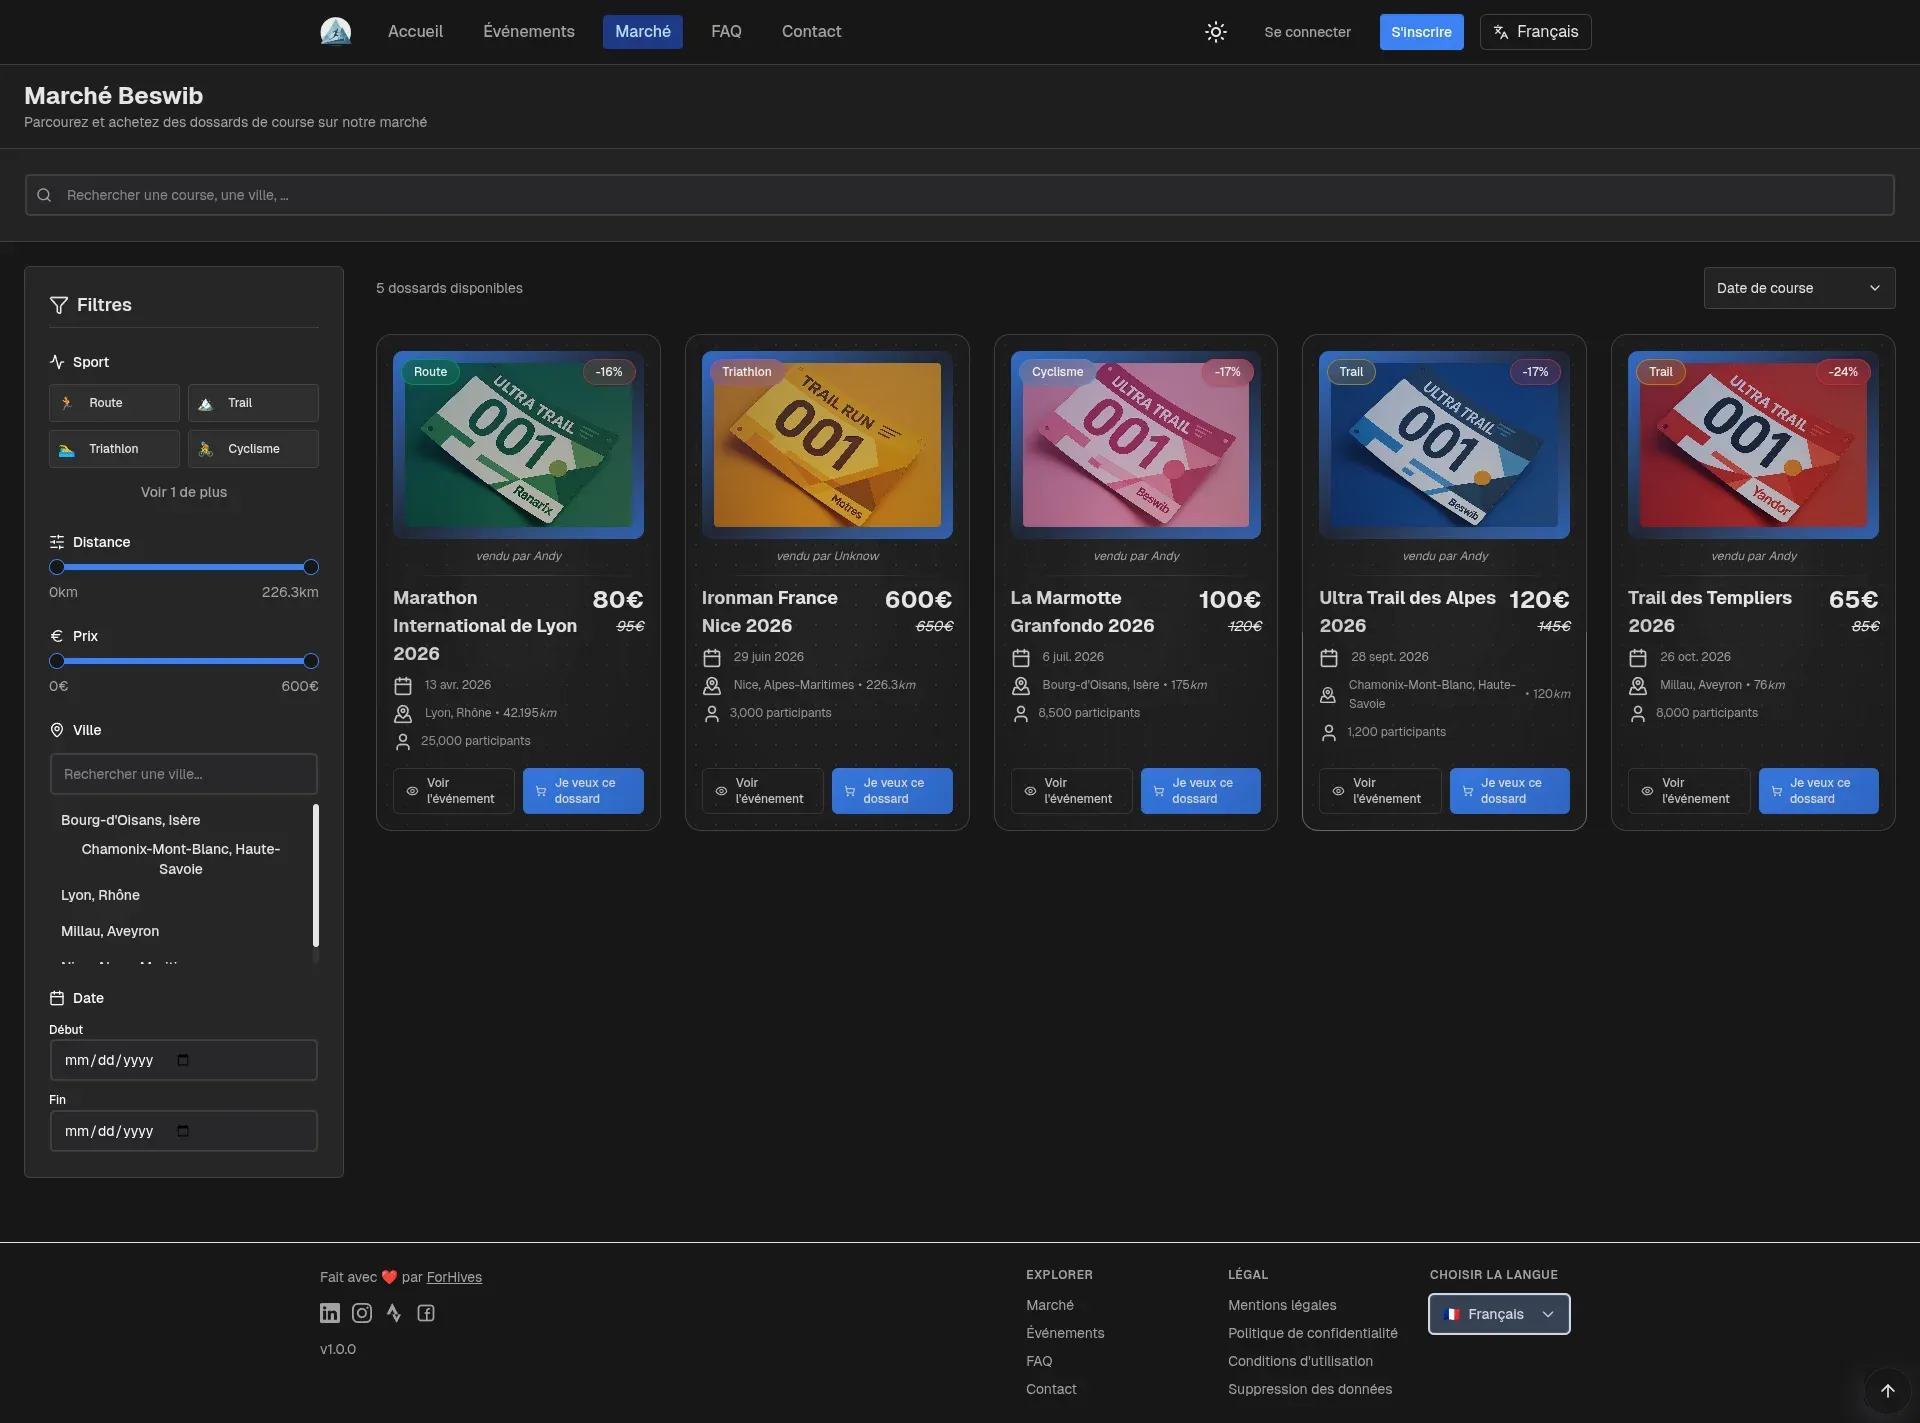Screen dimensions: 1920x1423
Task: Focus the Rechercher une ville input
Action: pyautogui.click(x=184, y=774)
